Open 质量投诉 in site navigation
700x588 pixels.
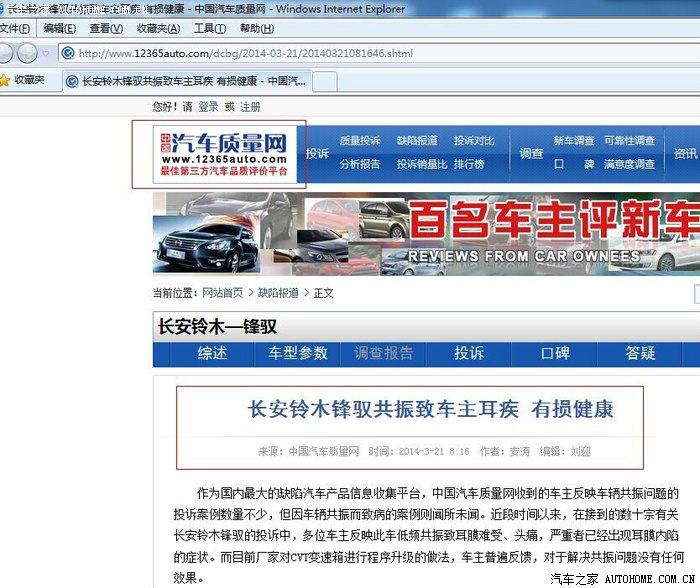[x=360, y=141]
